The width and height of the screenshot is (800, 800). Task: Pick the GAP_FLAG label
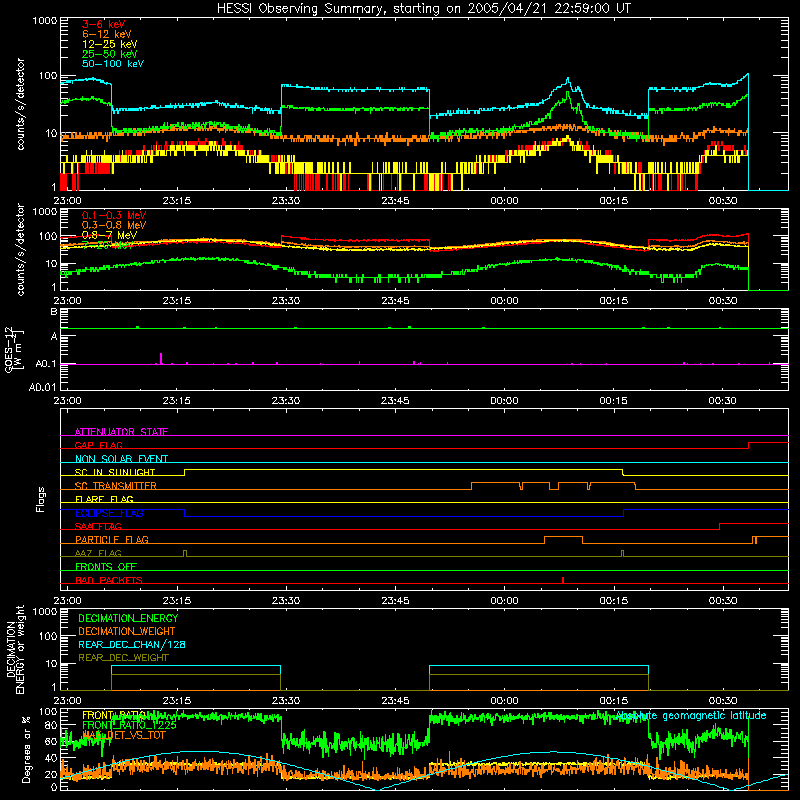[x=98, y=445]
